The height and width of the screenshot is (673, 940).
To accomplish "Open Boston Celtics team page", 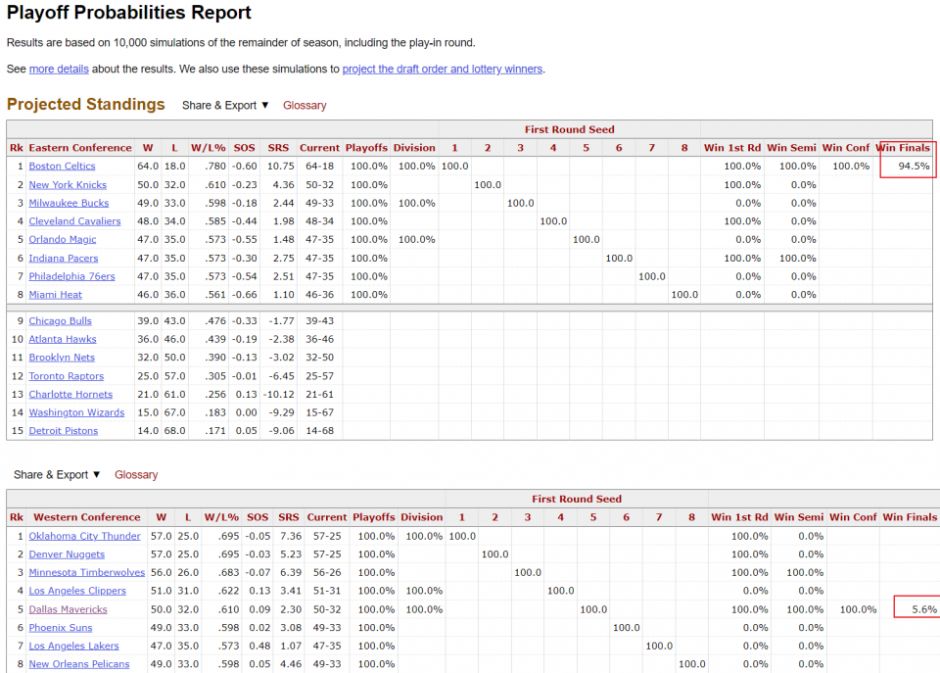I will (x=62, y=166).
